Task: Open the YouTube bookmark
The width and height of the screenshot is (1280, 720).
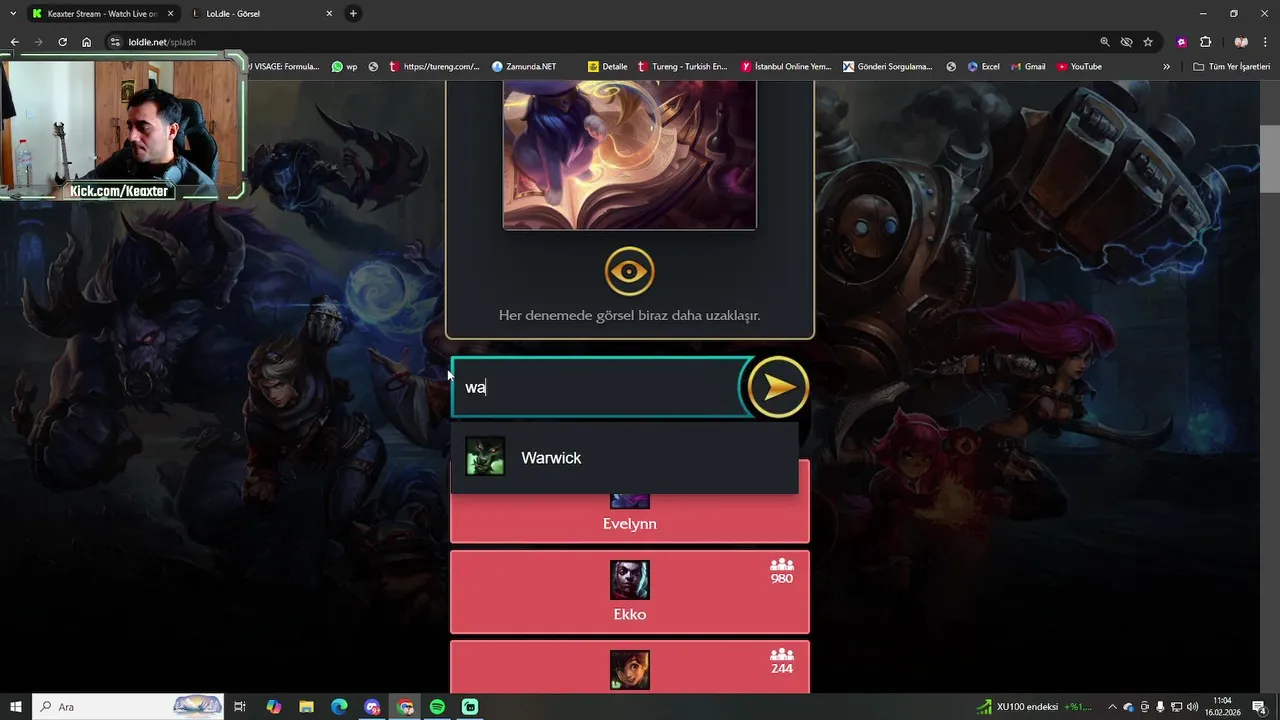Action: 1079,67
